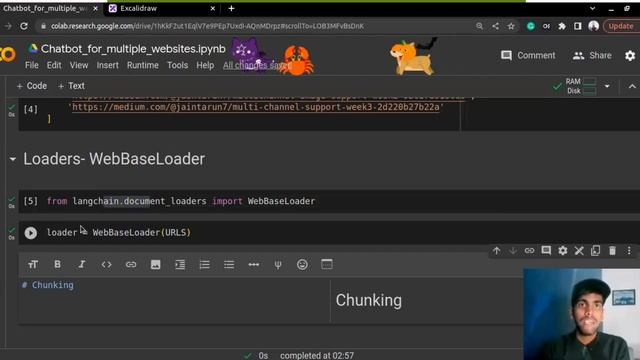Run the loader WebBaseLoader cell
Image resolution: width=640 pixels, height=360 pixels.
pos(31,233)
